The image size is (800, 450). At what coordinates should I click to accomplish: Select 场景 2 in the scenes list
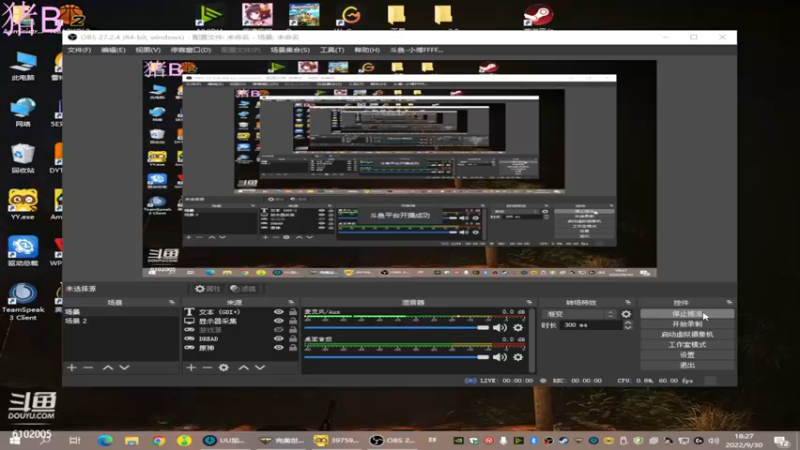120,321
